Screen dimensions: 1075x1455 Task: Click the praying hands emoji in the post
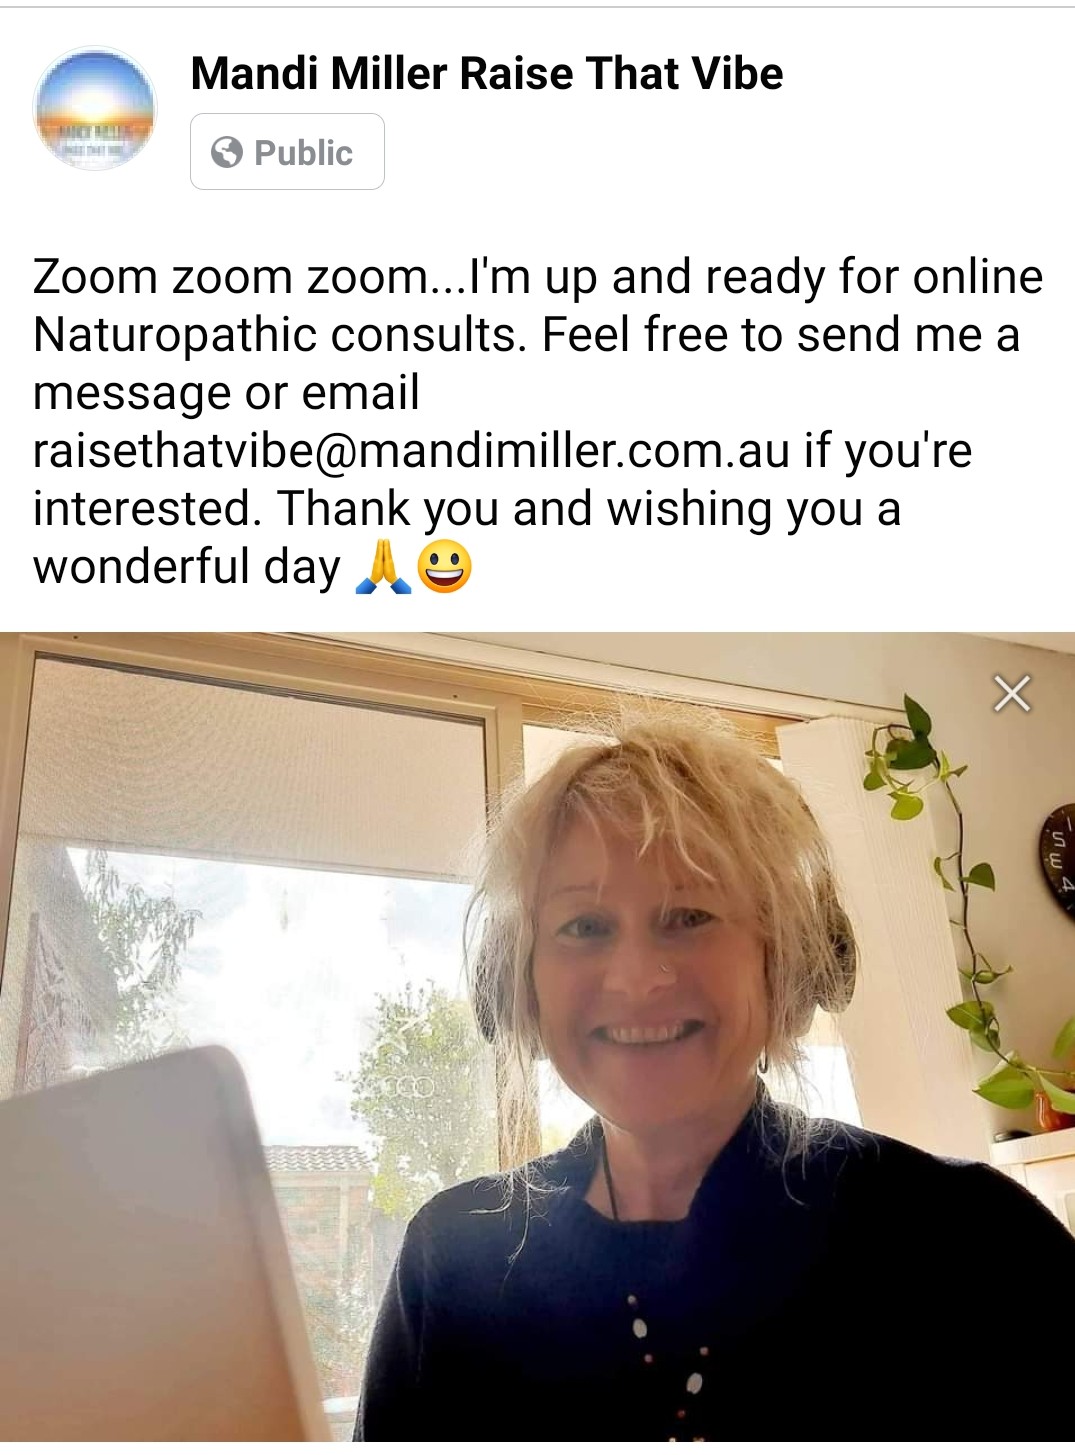pyautogui.click(x=383, y=567)
